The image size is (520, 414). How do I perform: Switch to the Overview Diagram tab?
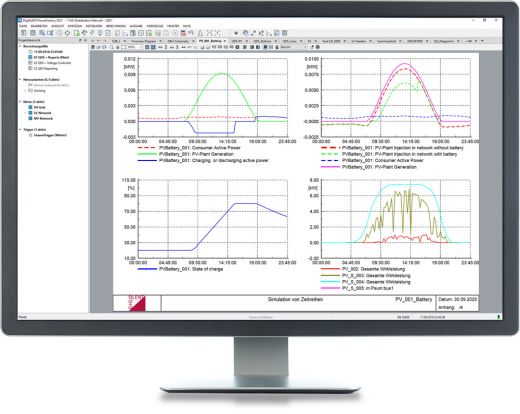click(144, 41)
